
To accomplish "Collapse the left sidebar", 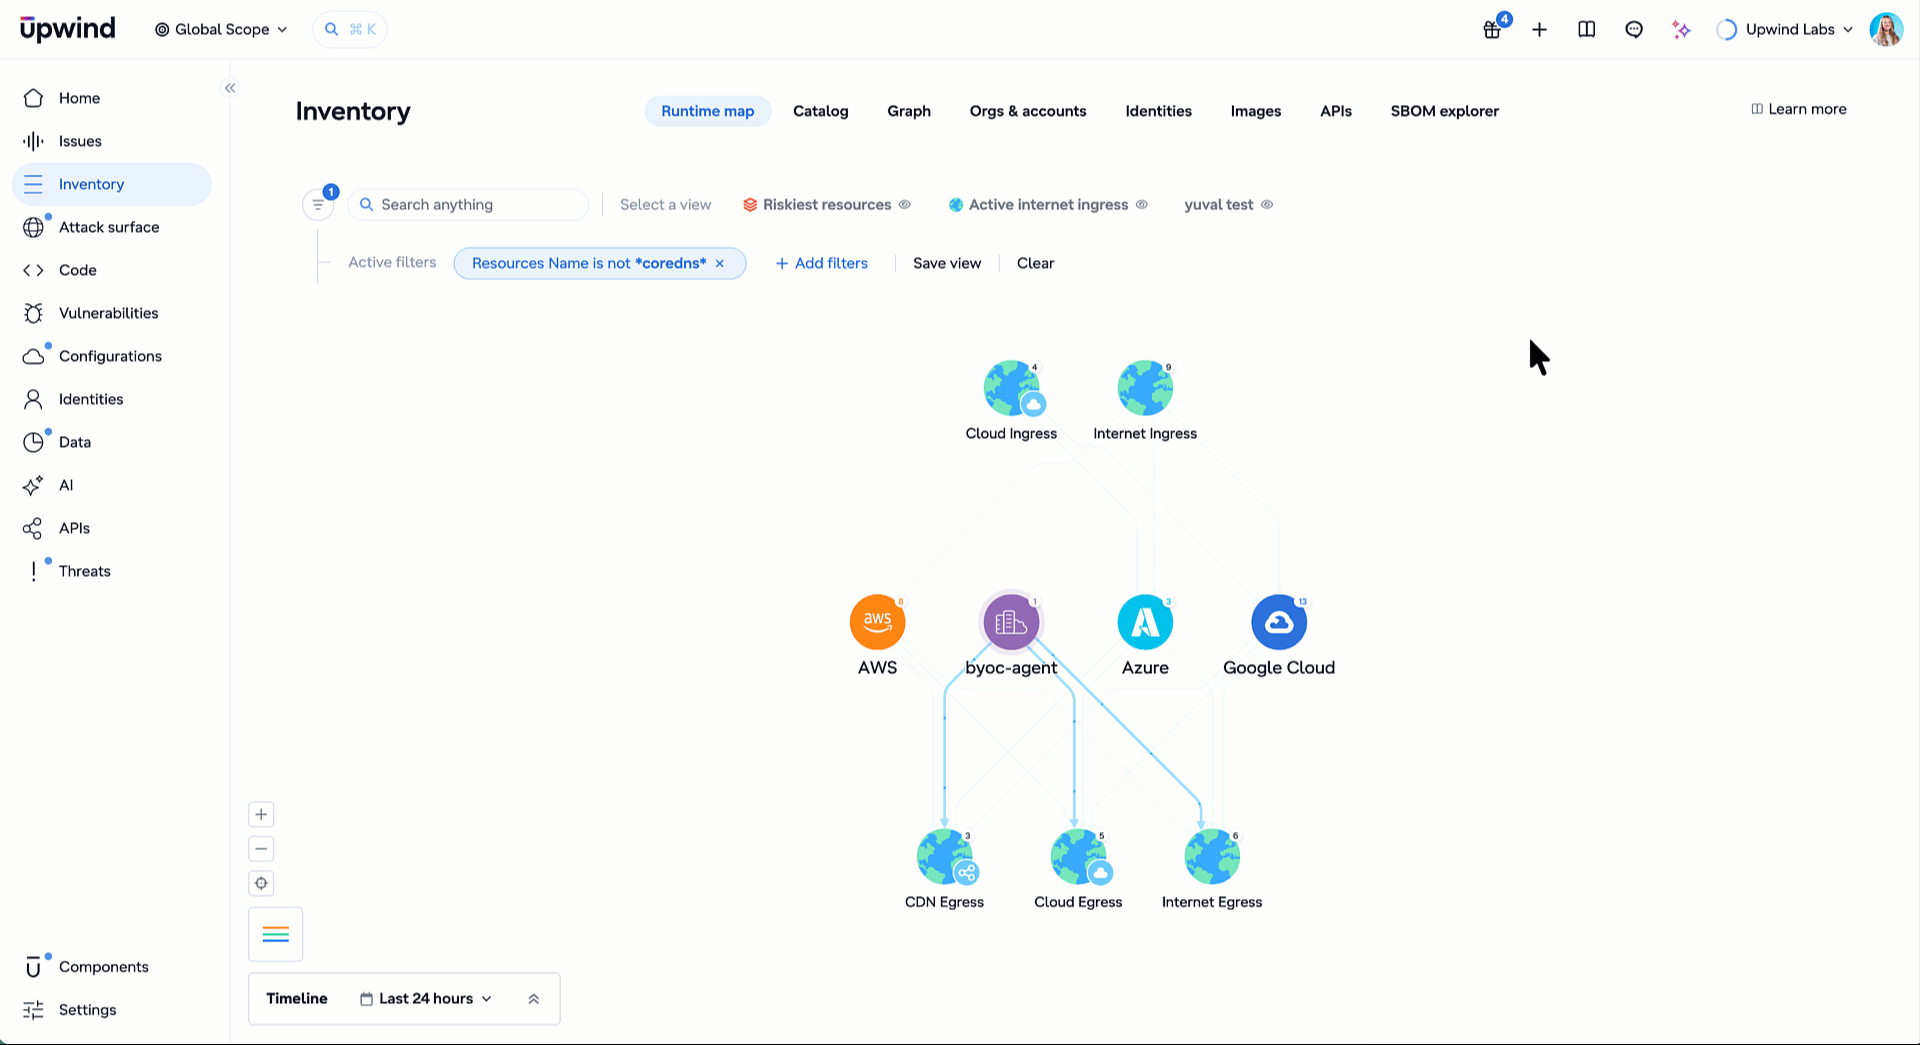I will click(230, 88).
